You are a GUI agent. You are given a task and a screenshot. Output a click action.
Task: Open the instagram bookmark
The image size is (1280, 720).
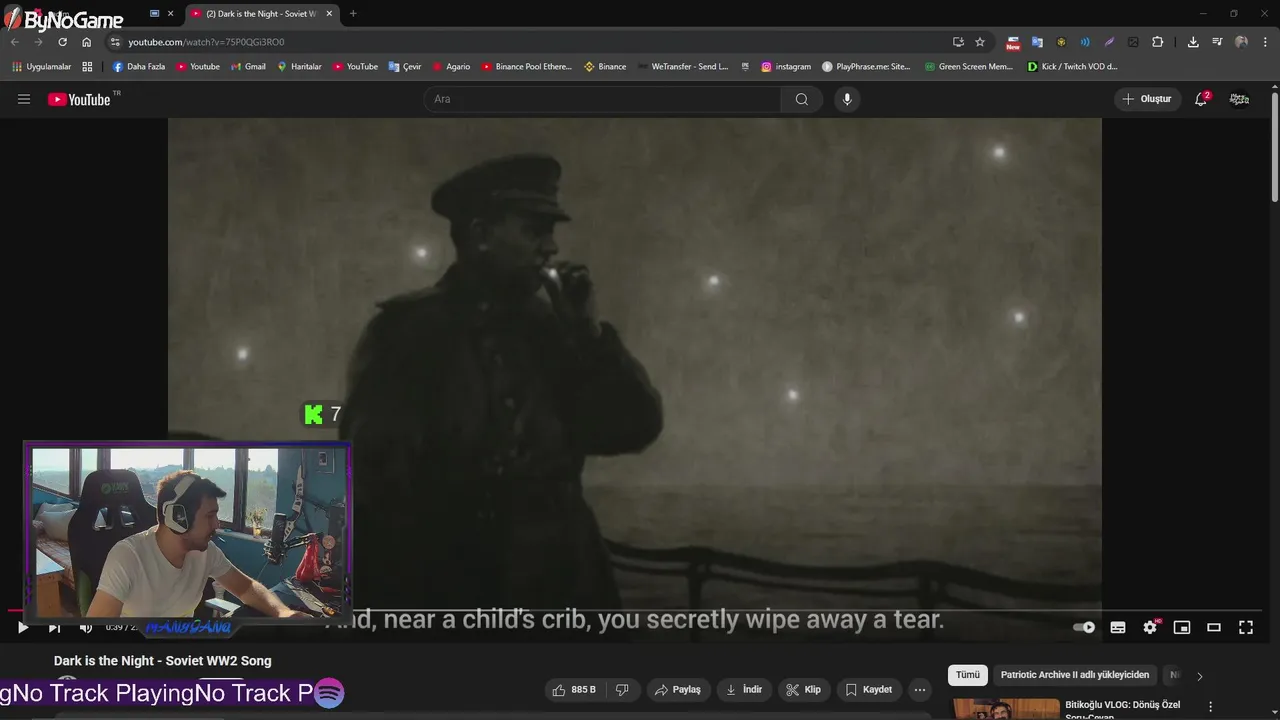click(x=786, y=67)
